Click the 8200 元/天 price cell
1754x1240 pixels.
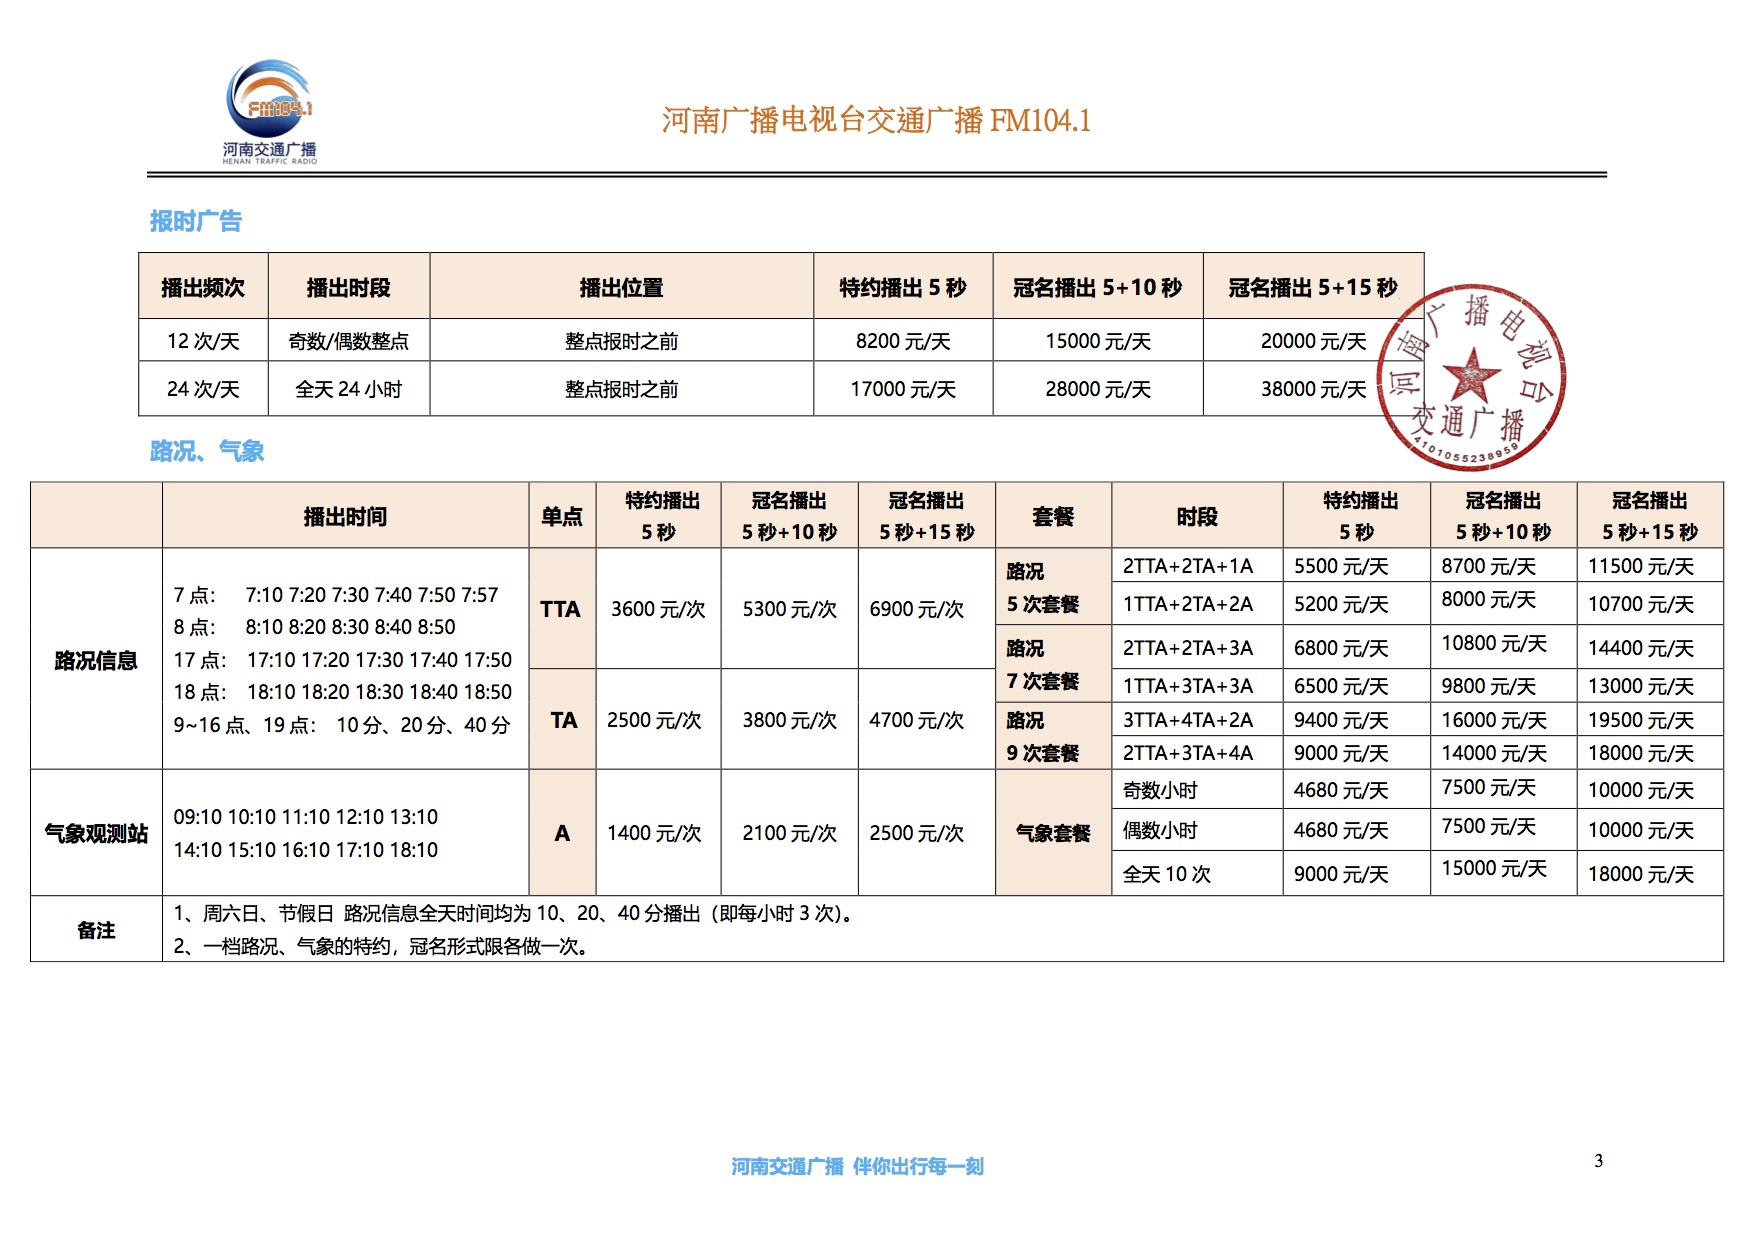902,341
